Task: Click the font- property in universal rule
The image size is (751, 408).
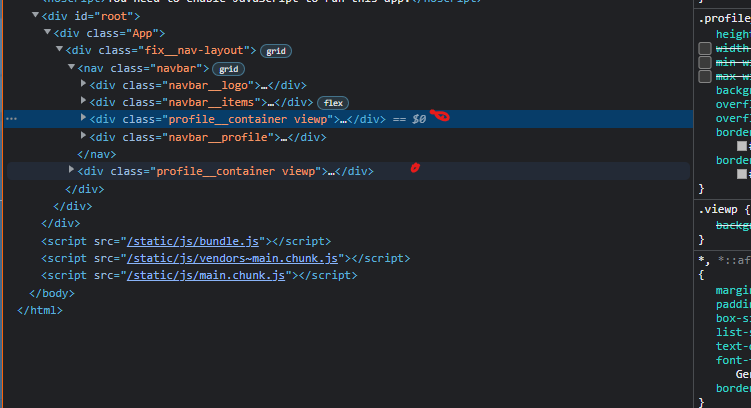Action: click(733, 360)
